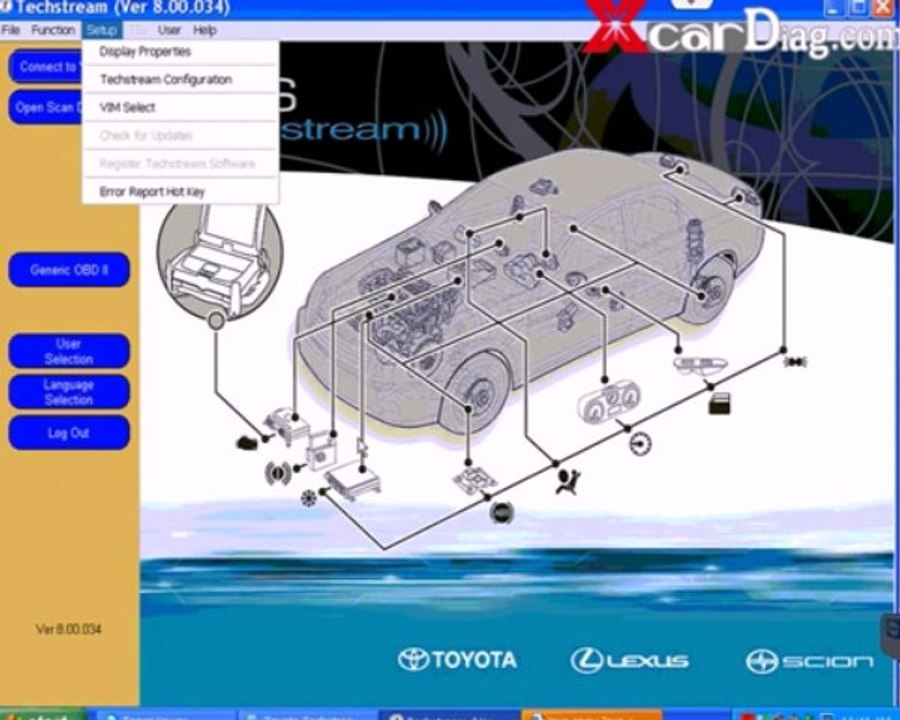Click the Open Scan Data button
The width and height of the screenshot is (900, 720).
[46, 107]
